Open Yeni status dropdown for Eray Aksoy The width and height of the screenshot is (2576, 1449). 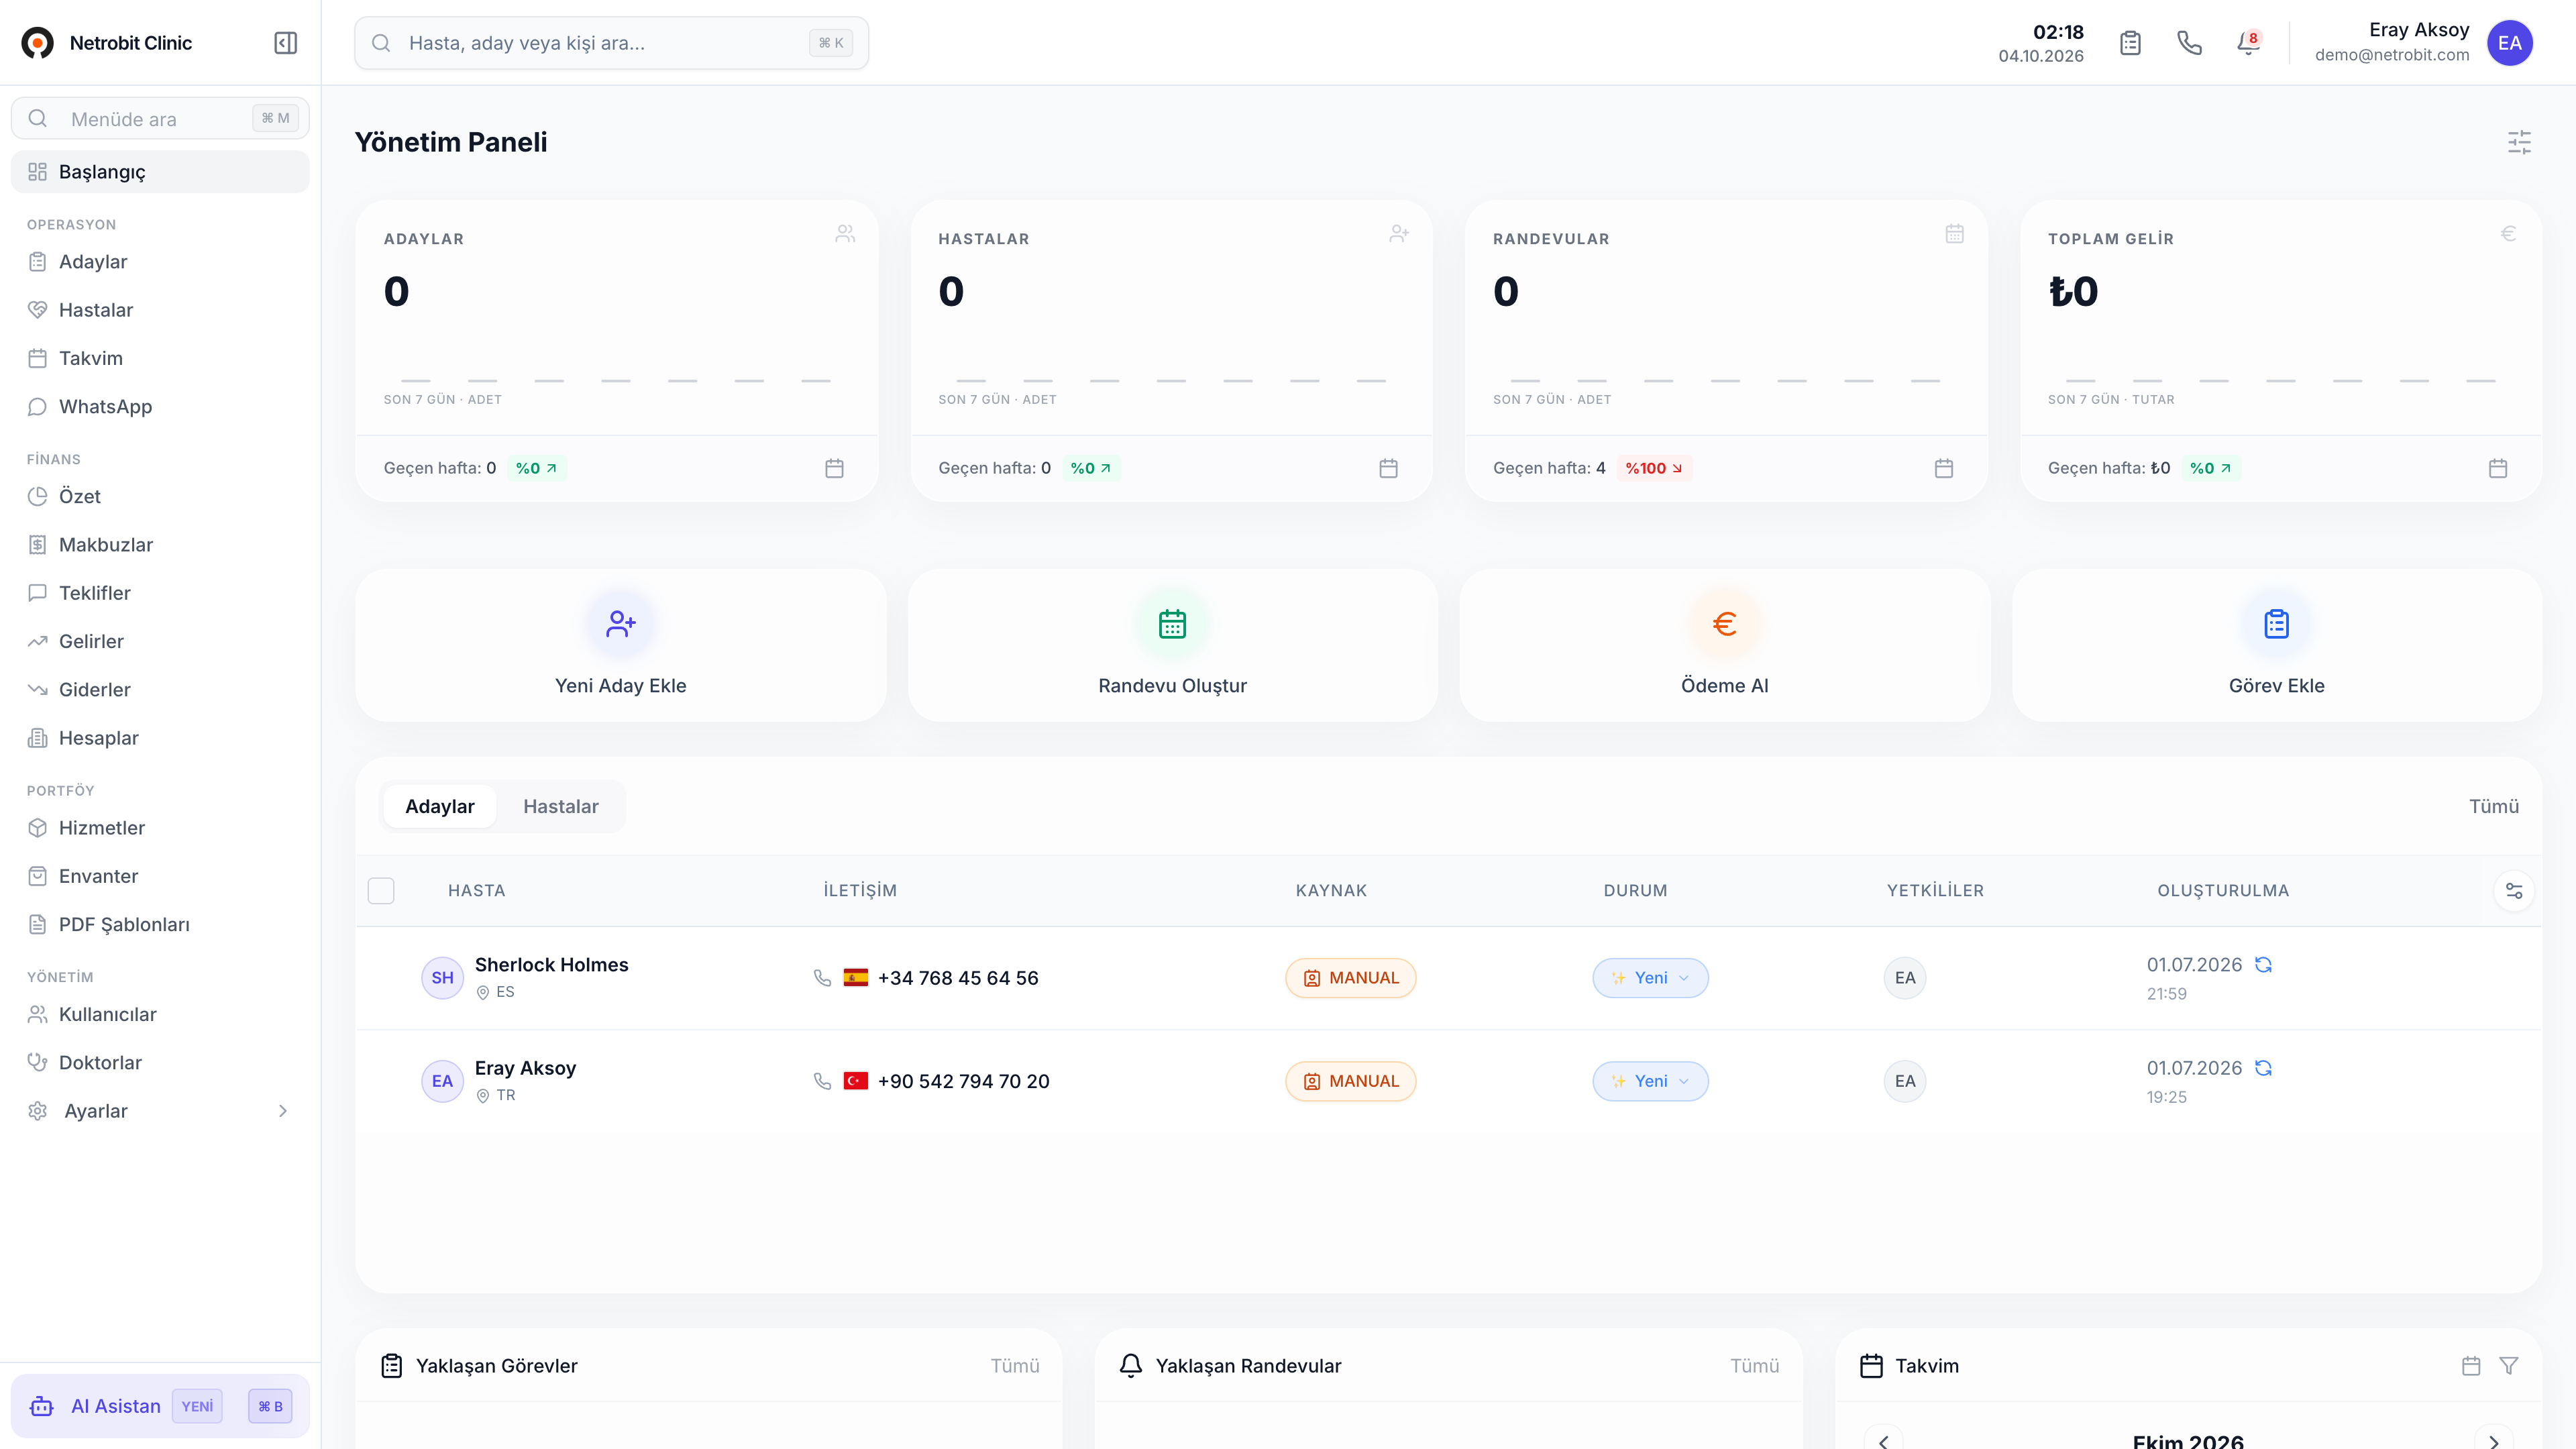[1650, 1081]
